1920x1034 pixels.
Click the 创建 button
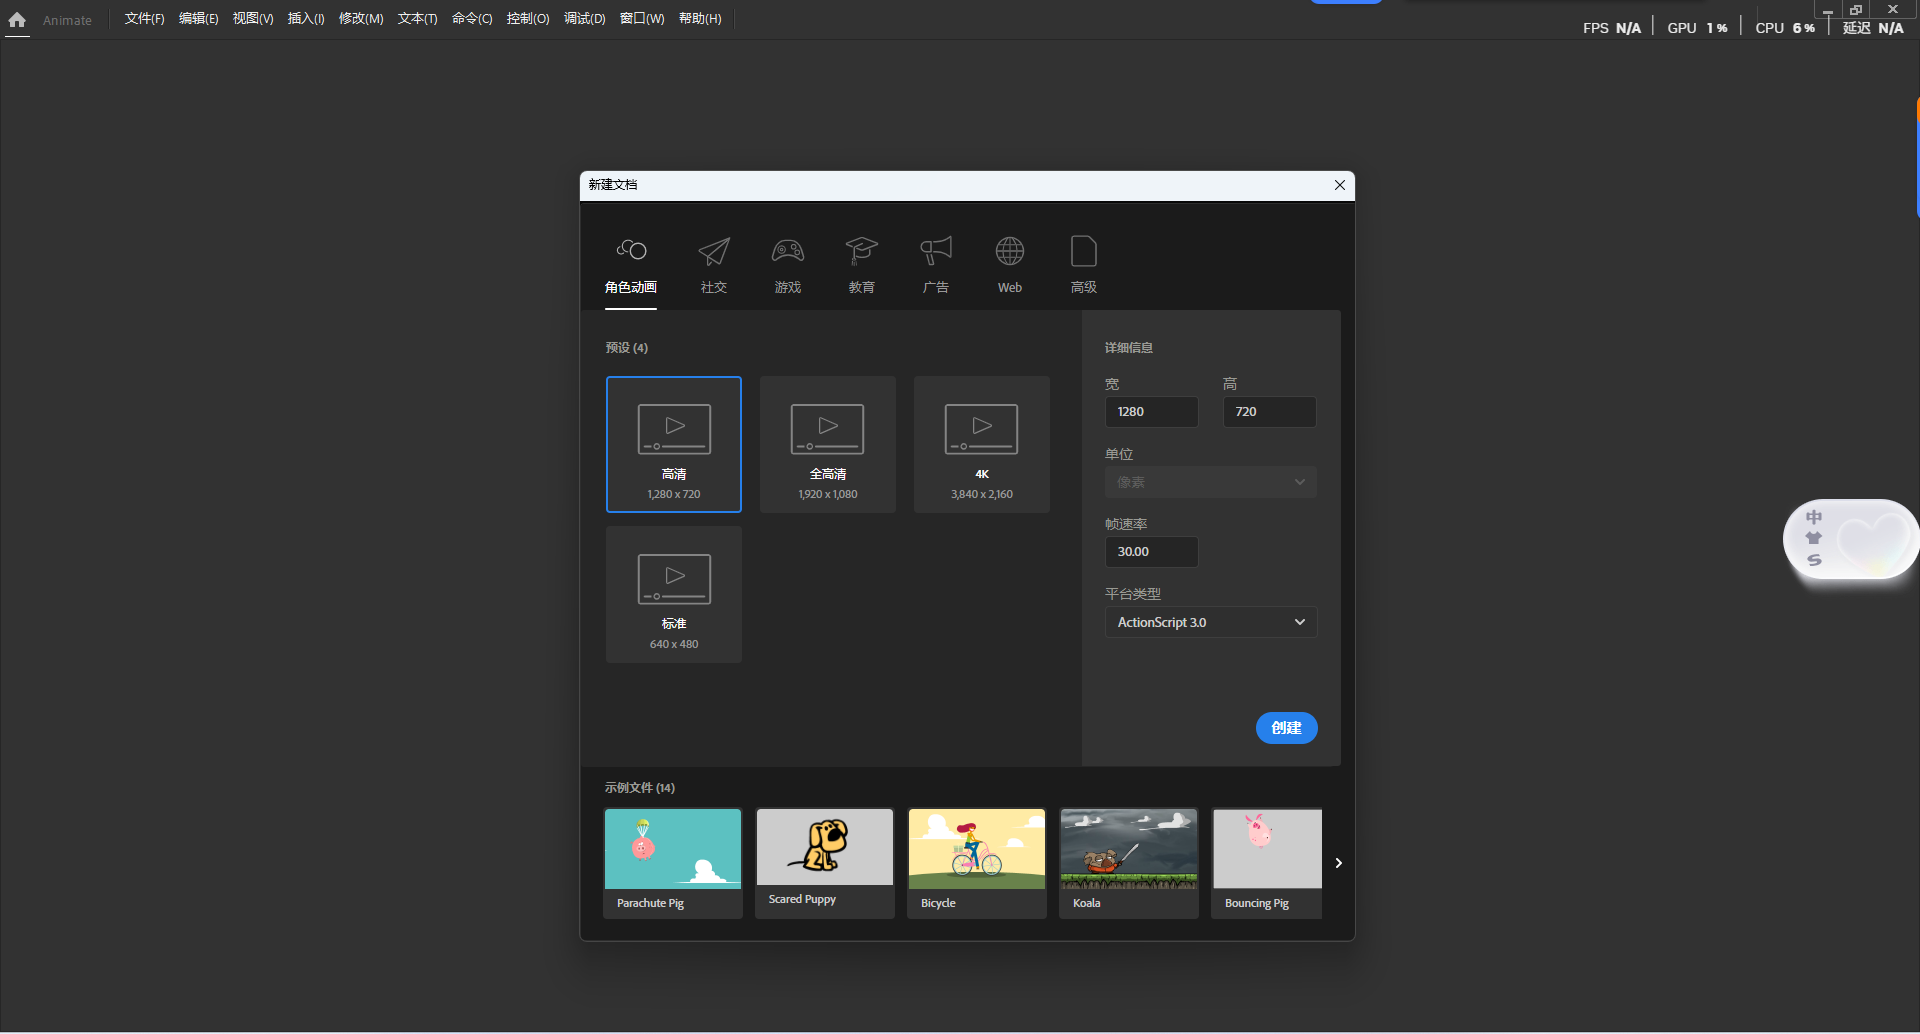coord(1287,728)
